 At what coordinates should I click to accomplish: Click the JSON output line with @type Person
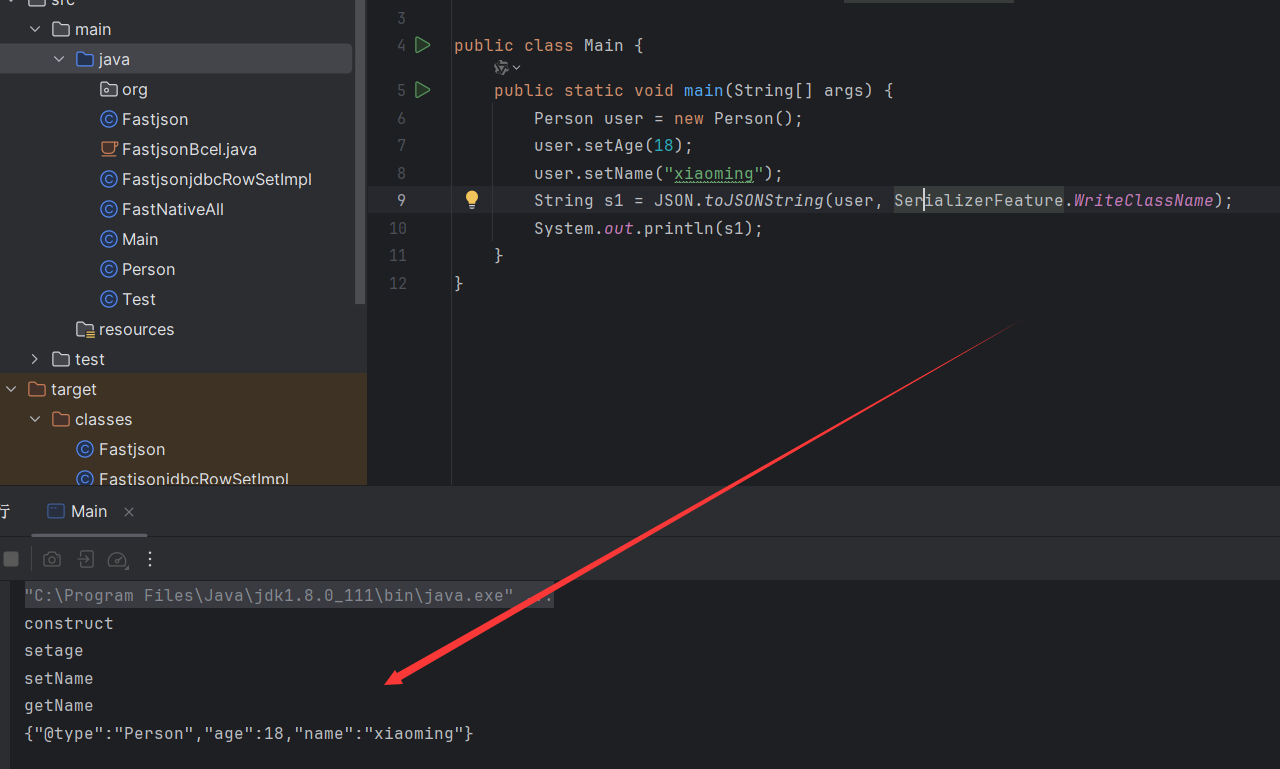tap(249, 733)
